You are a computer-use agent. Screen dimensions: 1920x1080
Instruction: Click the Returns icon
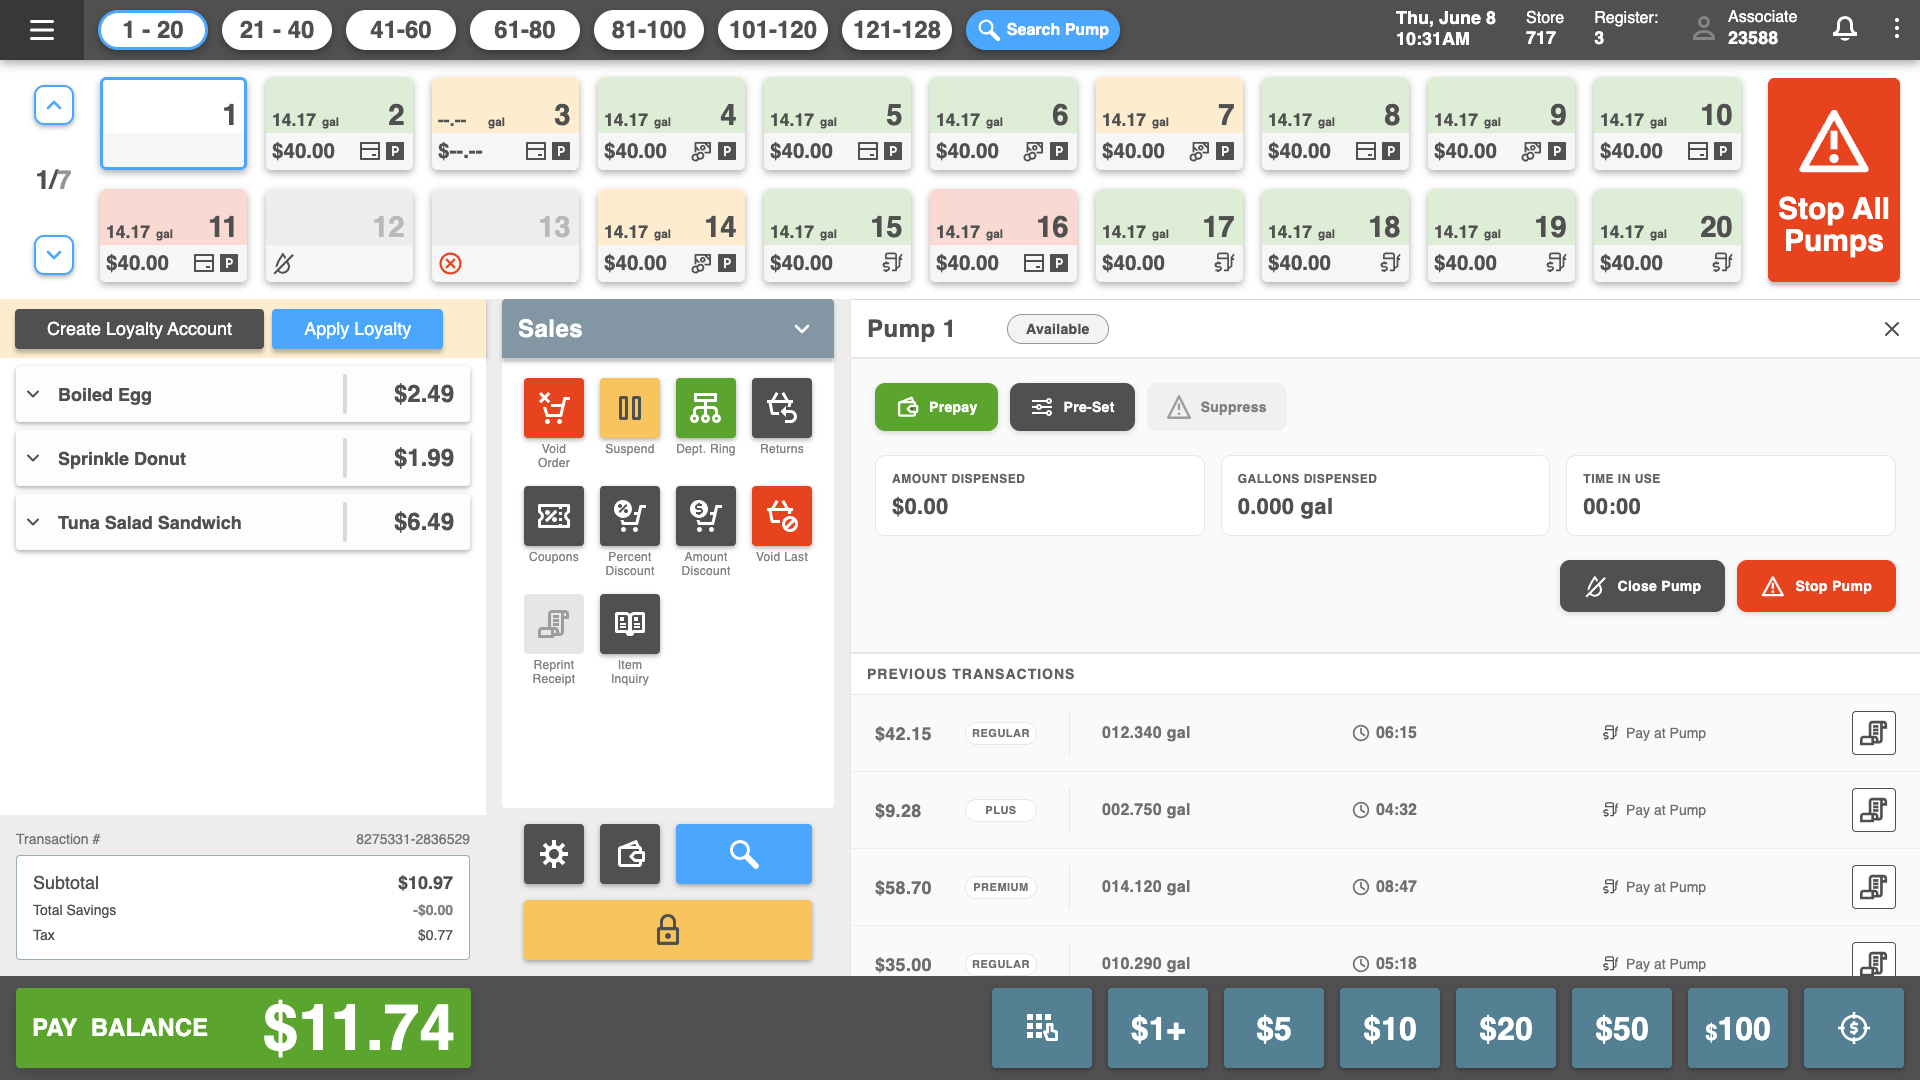coord(781,408)
